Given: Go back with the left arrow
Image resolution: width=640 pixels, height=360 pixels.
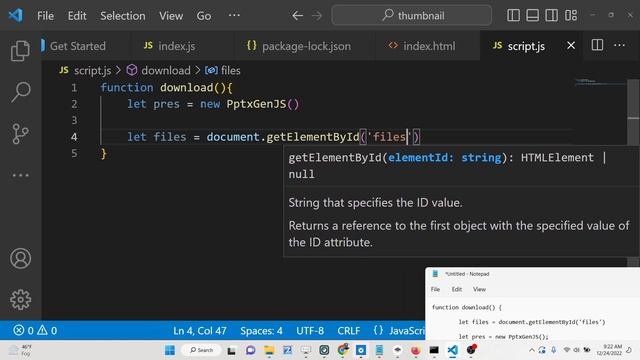Looking at the screenshot, I should [297, 16].
